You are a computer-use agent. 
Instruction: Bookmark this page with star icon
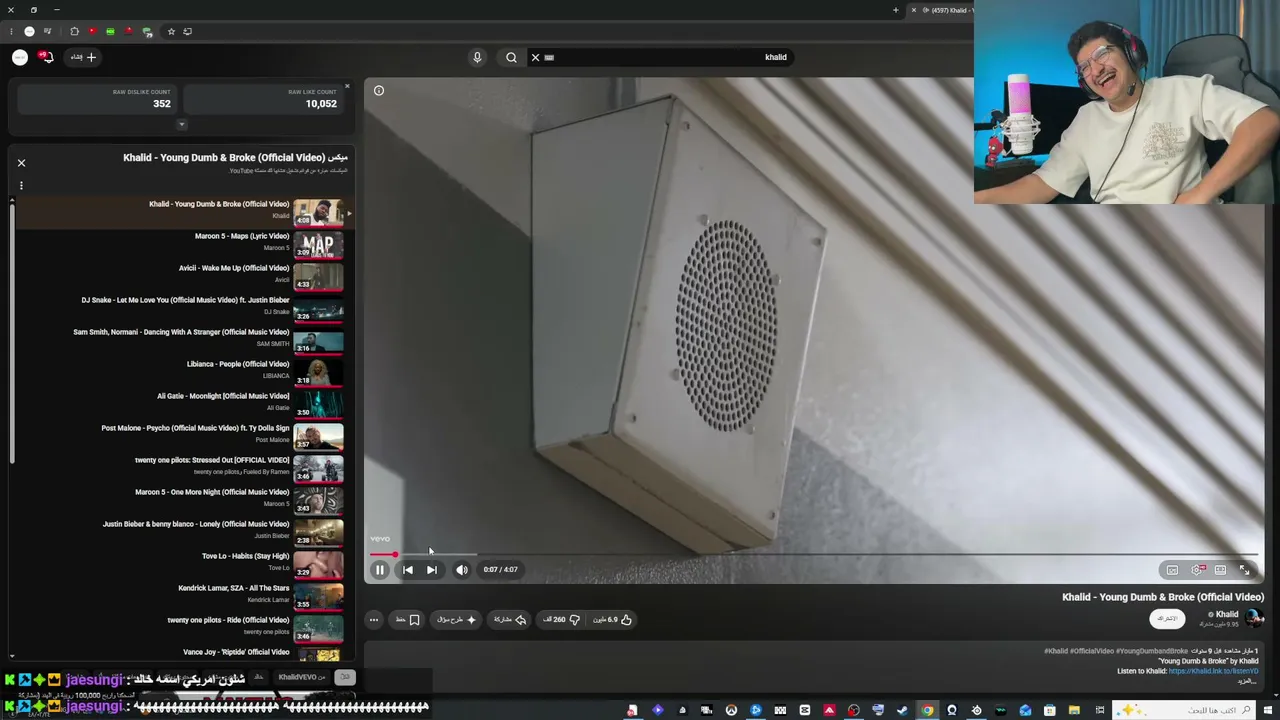(x=171, y=32)
